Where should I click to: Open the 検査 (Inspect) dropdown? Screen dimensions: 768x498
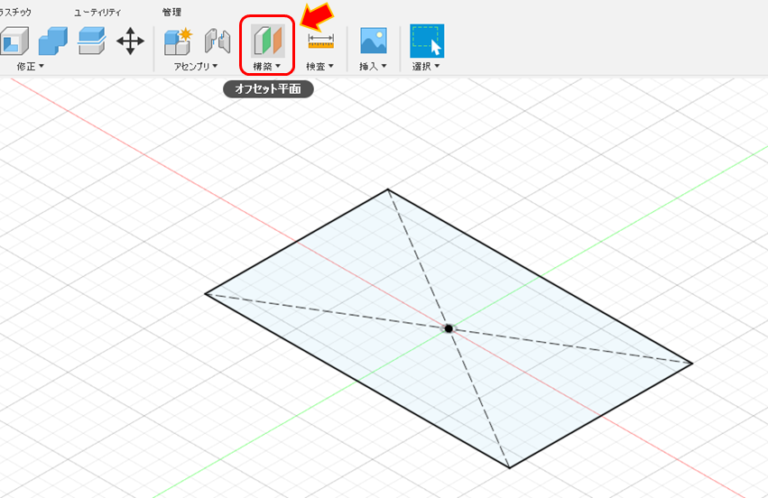(320, 66)
